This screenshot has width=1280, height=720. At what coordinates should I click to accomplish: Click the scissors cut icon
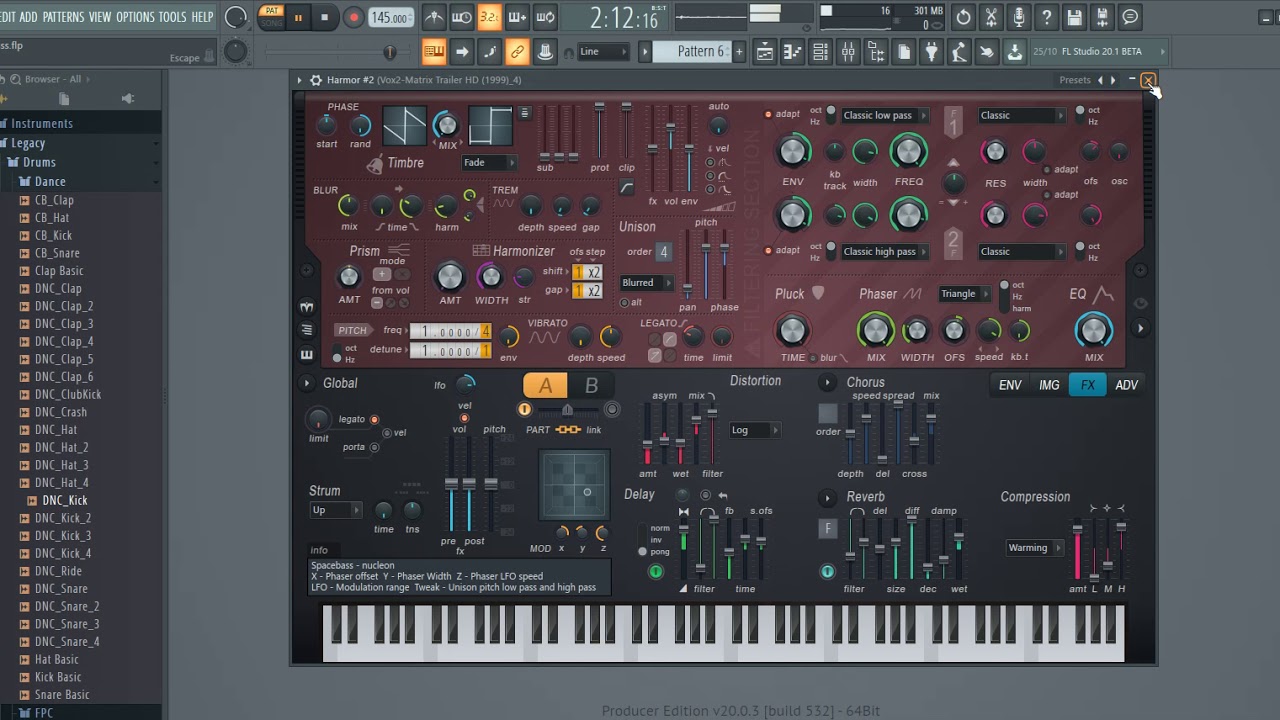[x=991, y=17]
